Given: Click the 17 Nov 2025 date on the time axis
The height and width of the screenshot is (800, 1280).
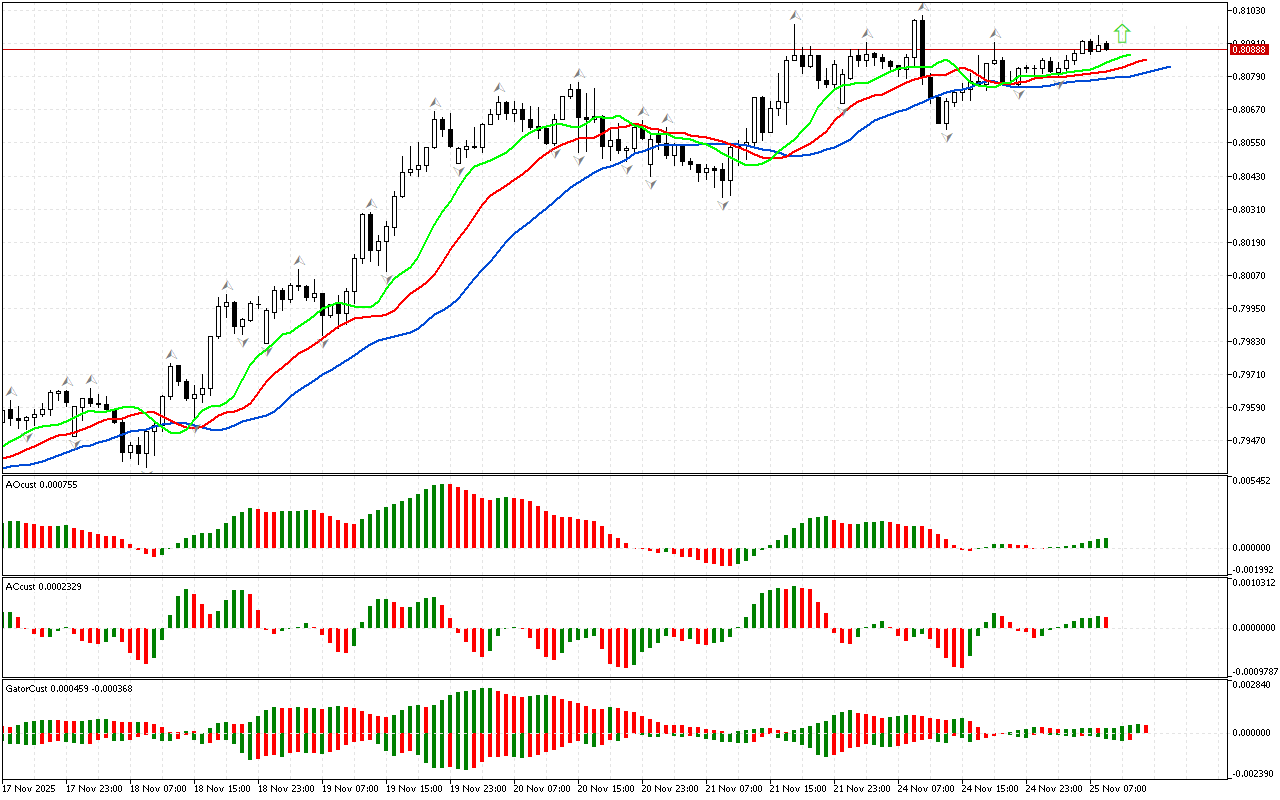Looking at the screenshot, I should click(x=31, y=788).
